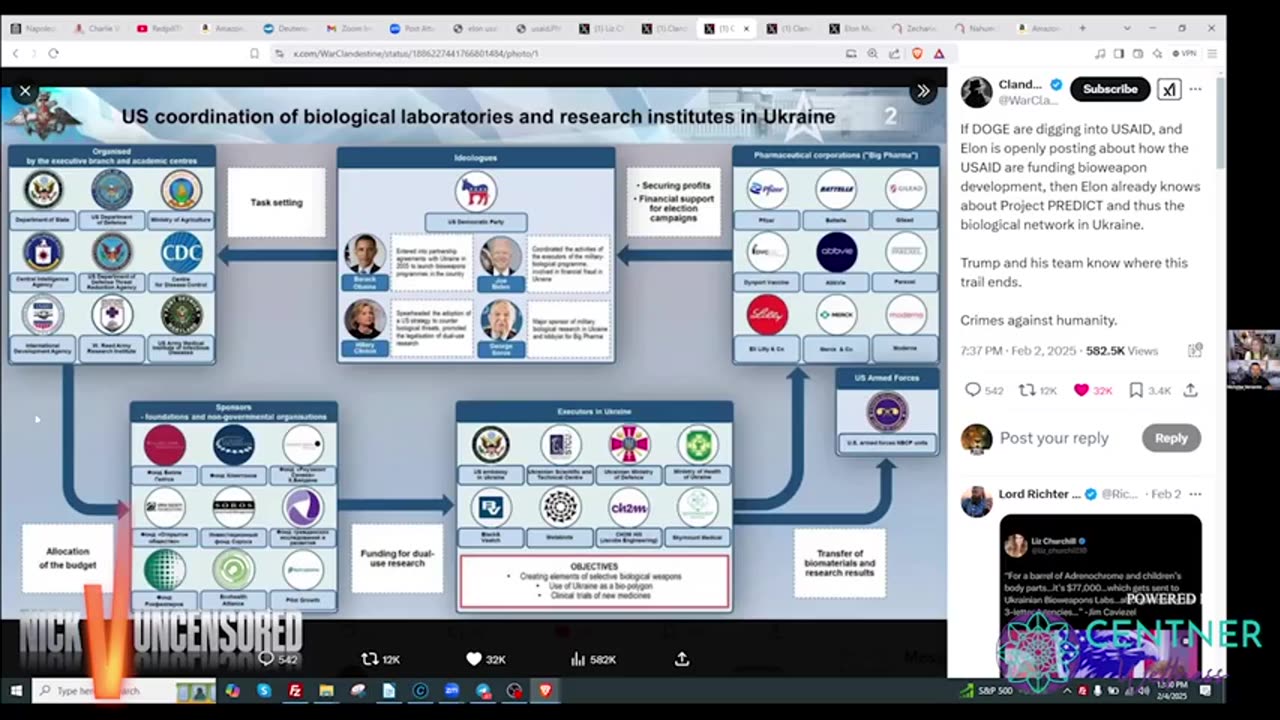Toggle the VPN button in browser toolbar
The width and height of the screenshot is (1280, 720).
[1184, 53]
